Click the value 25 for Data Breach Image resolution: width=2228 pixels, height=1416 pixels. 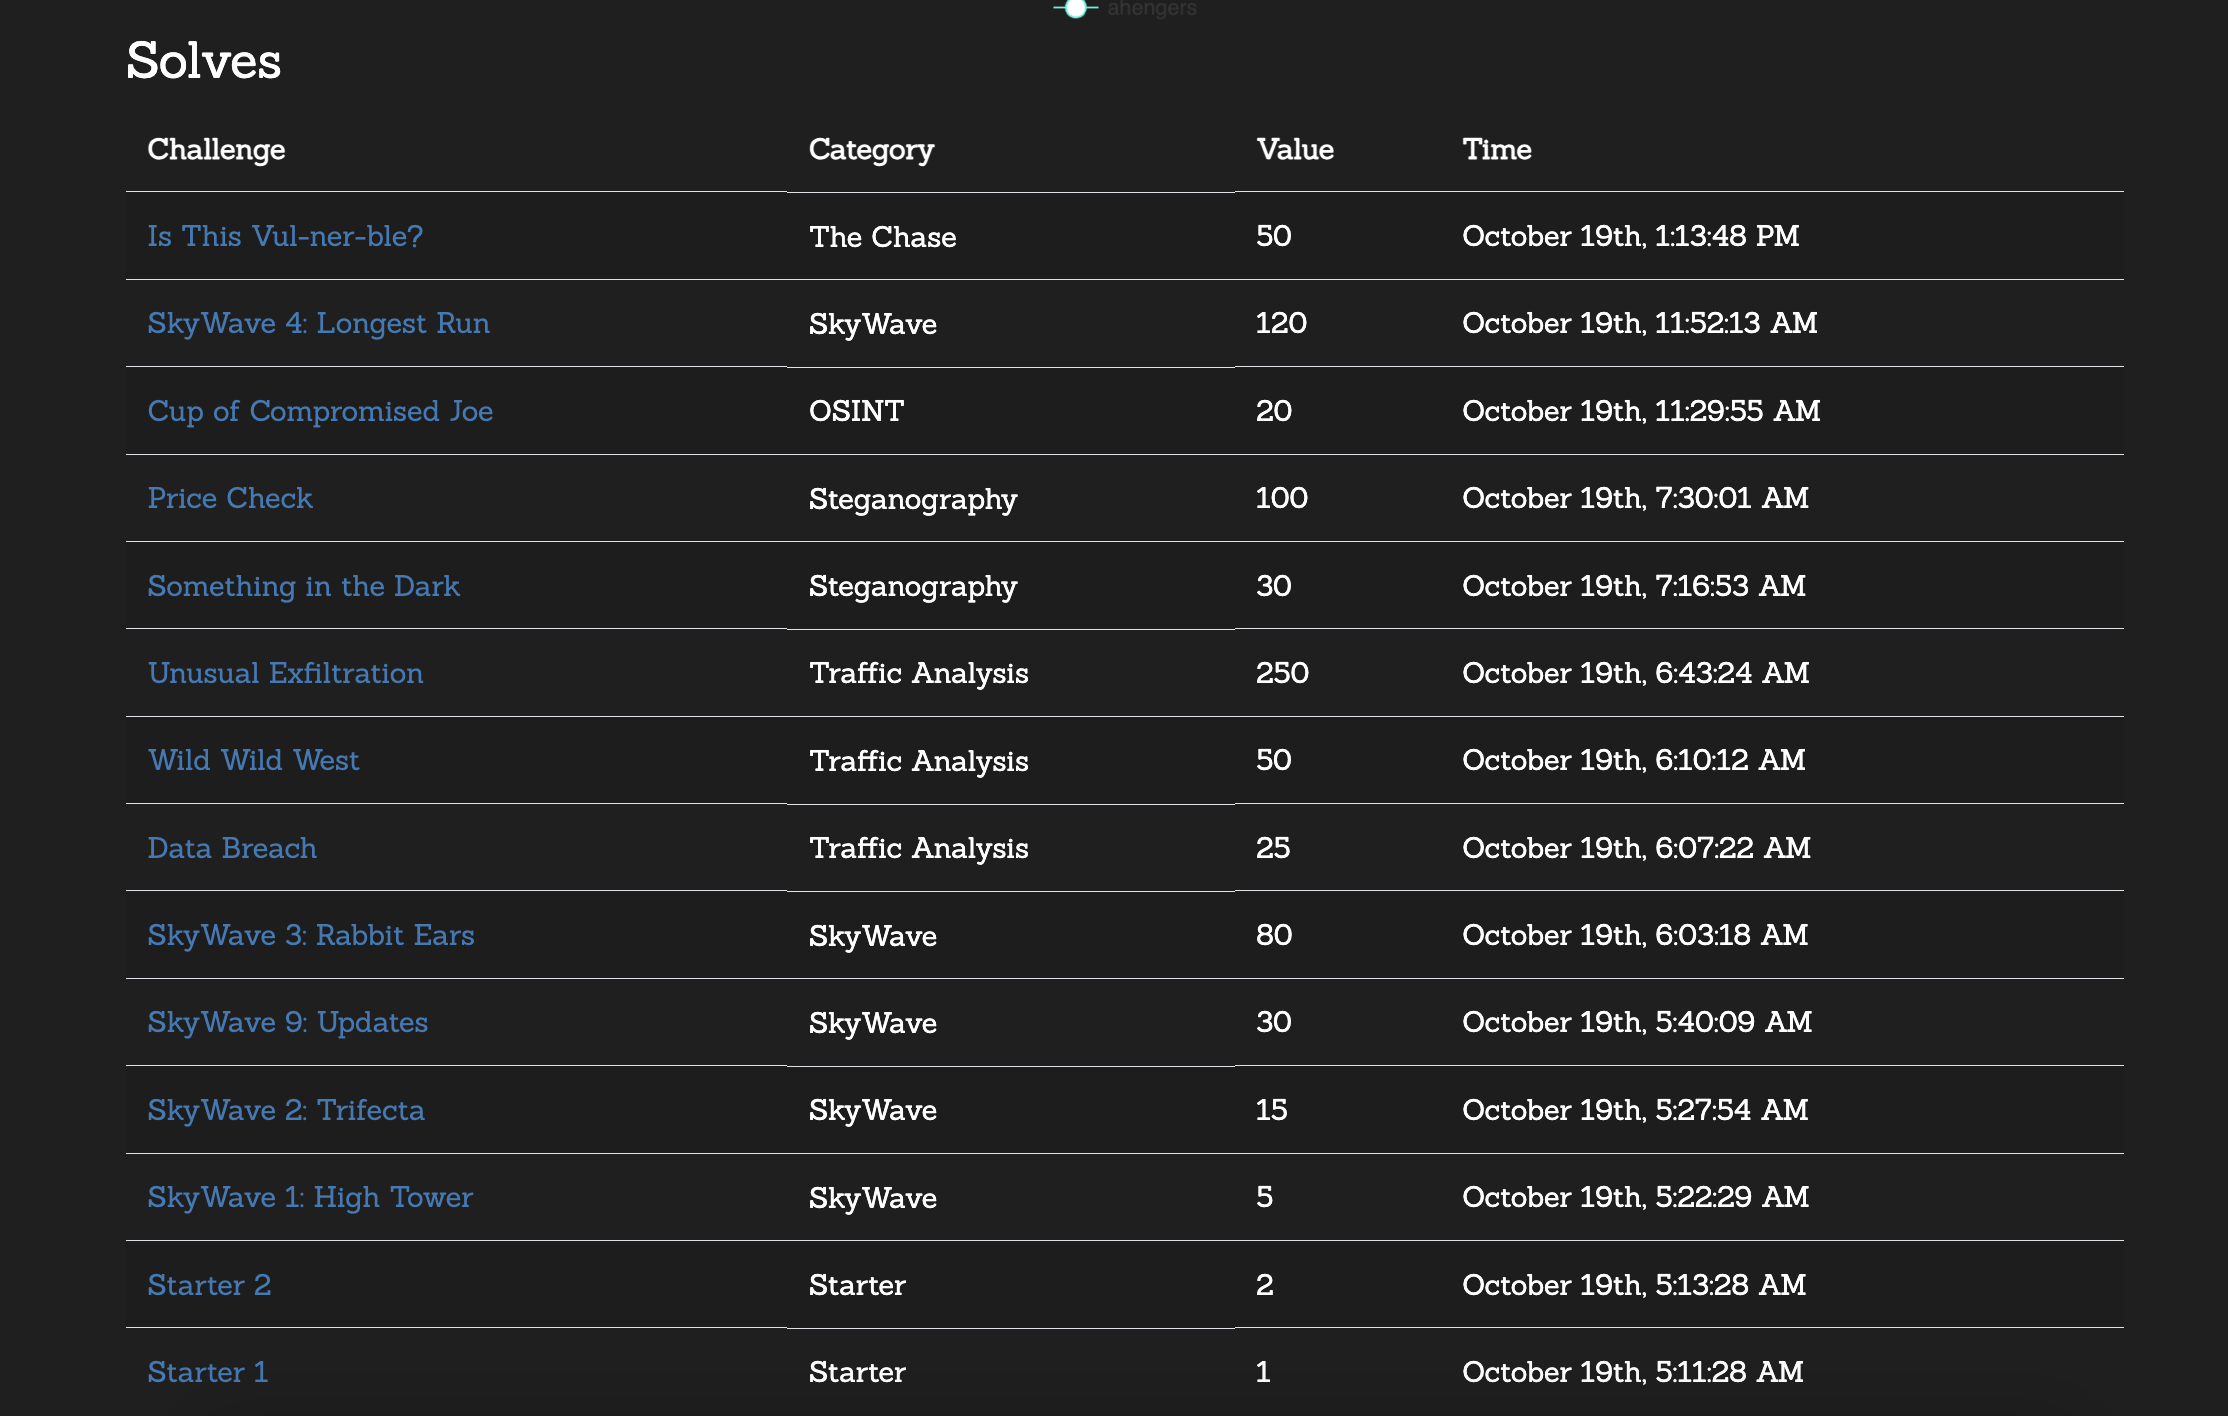click(1273, 848)
